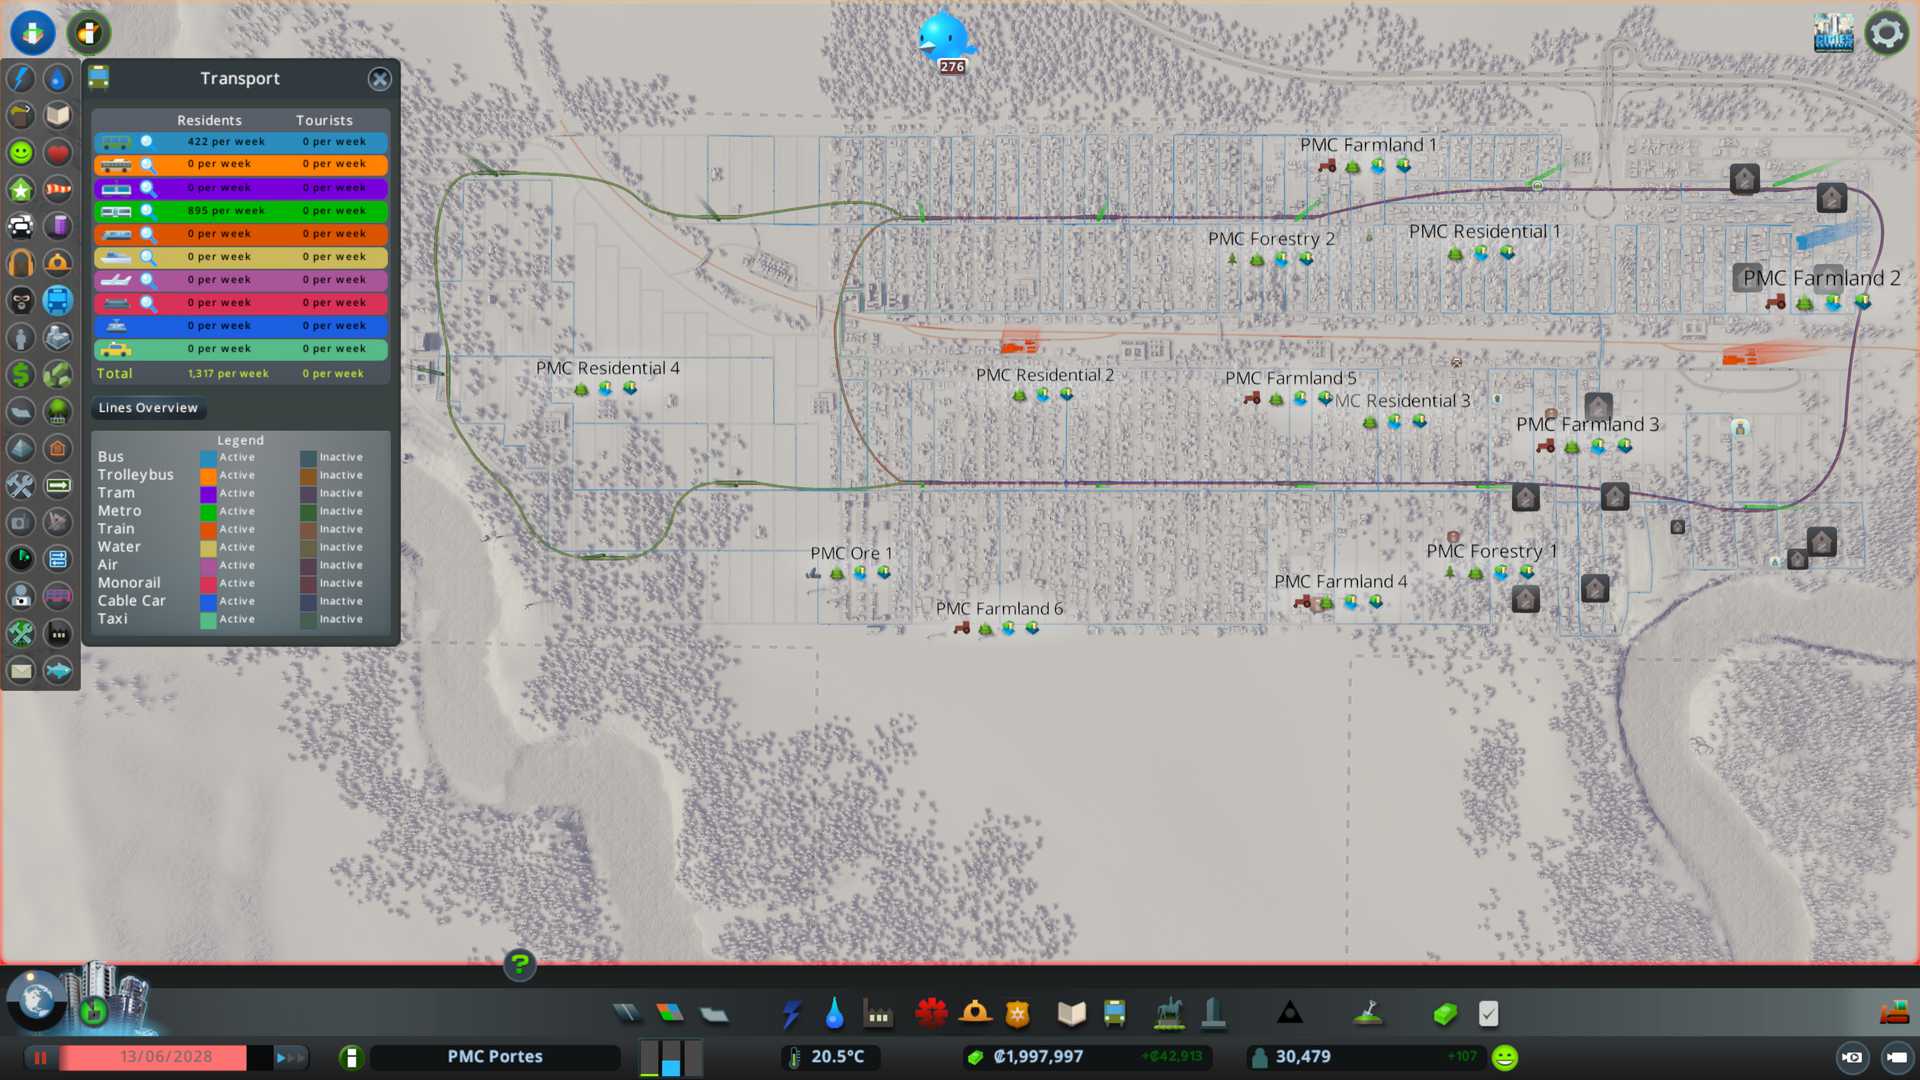1920x1080 pixels.
Task: Open the Electricity info view icon
Action: coord(21,79)
